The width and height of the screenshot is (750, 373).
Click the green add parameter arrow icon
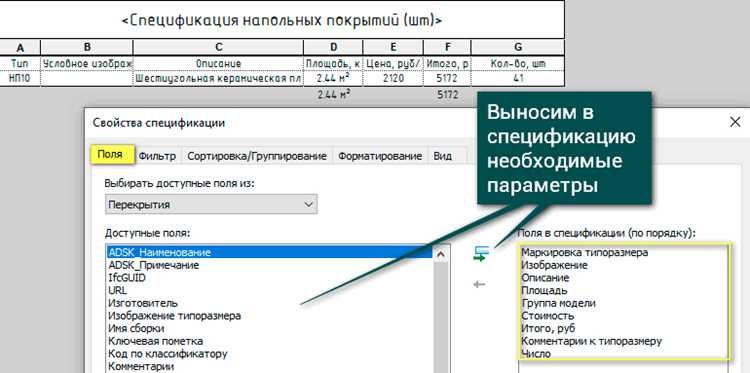481,253
